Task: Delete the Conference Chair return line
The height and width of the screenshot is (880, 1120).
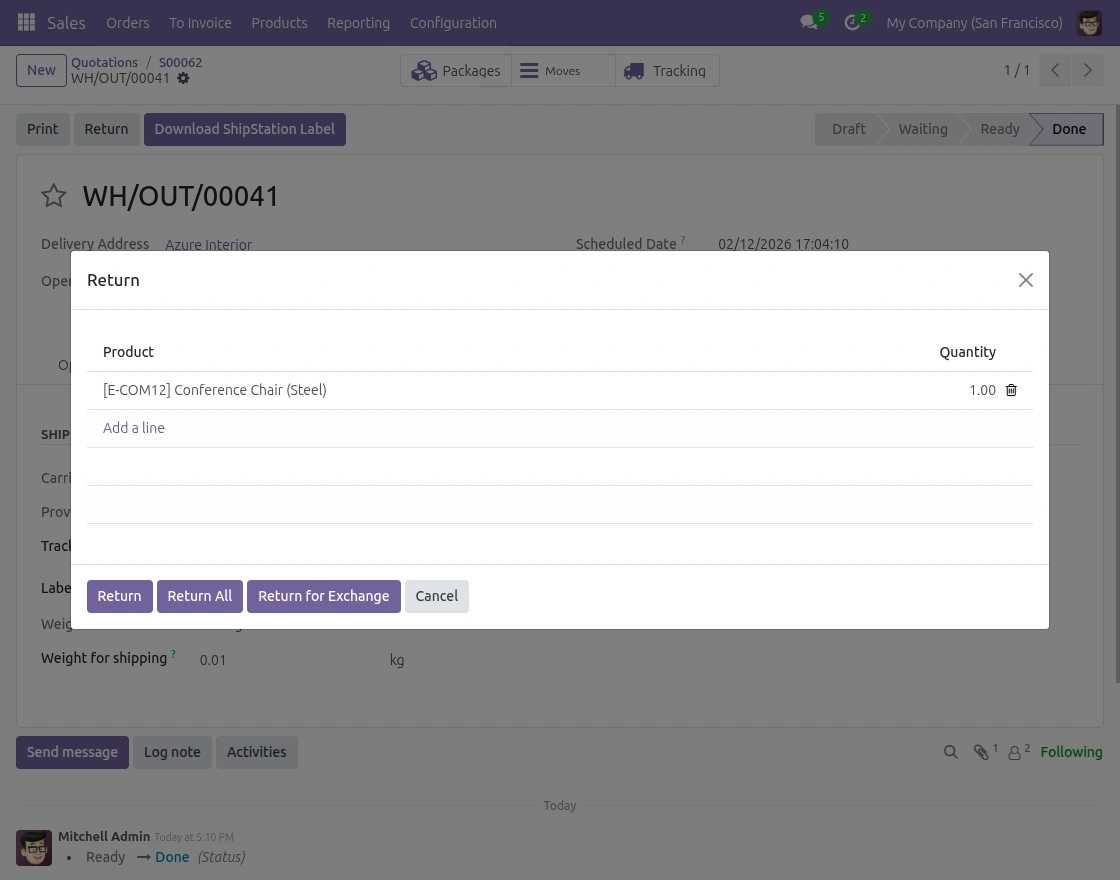Action: pyautogui.click(x=1011, y=390)
